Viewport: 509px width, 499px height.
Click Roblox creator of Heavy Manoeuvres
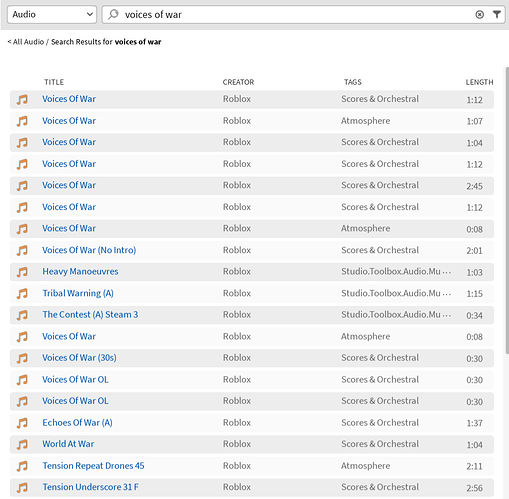237,272
